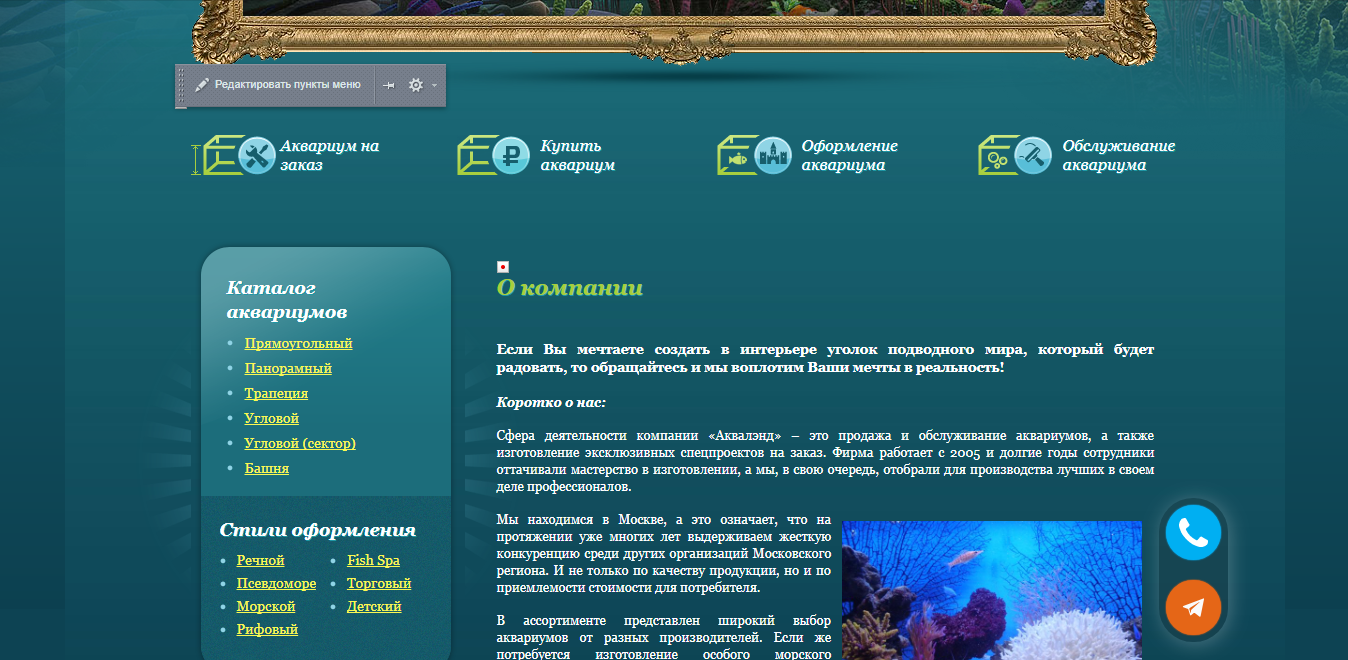Open the Башня catalog link
Viewport: 1348px width, 660px height.
[267, 468]
